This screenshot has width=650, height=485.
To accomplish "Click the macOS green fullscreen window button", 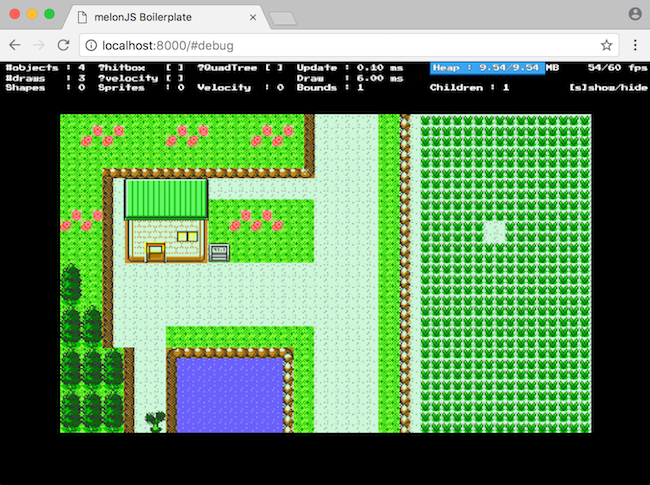I will point(49,14).
